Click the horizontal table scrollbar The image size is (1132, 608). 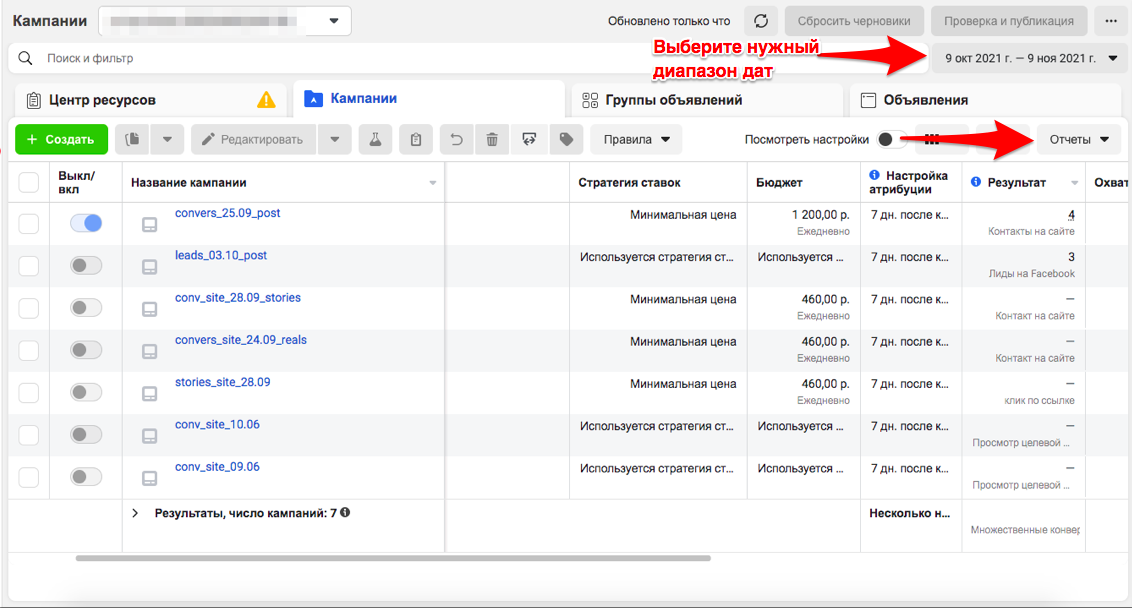point(393,558)
